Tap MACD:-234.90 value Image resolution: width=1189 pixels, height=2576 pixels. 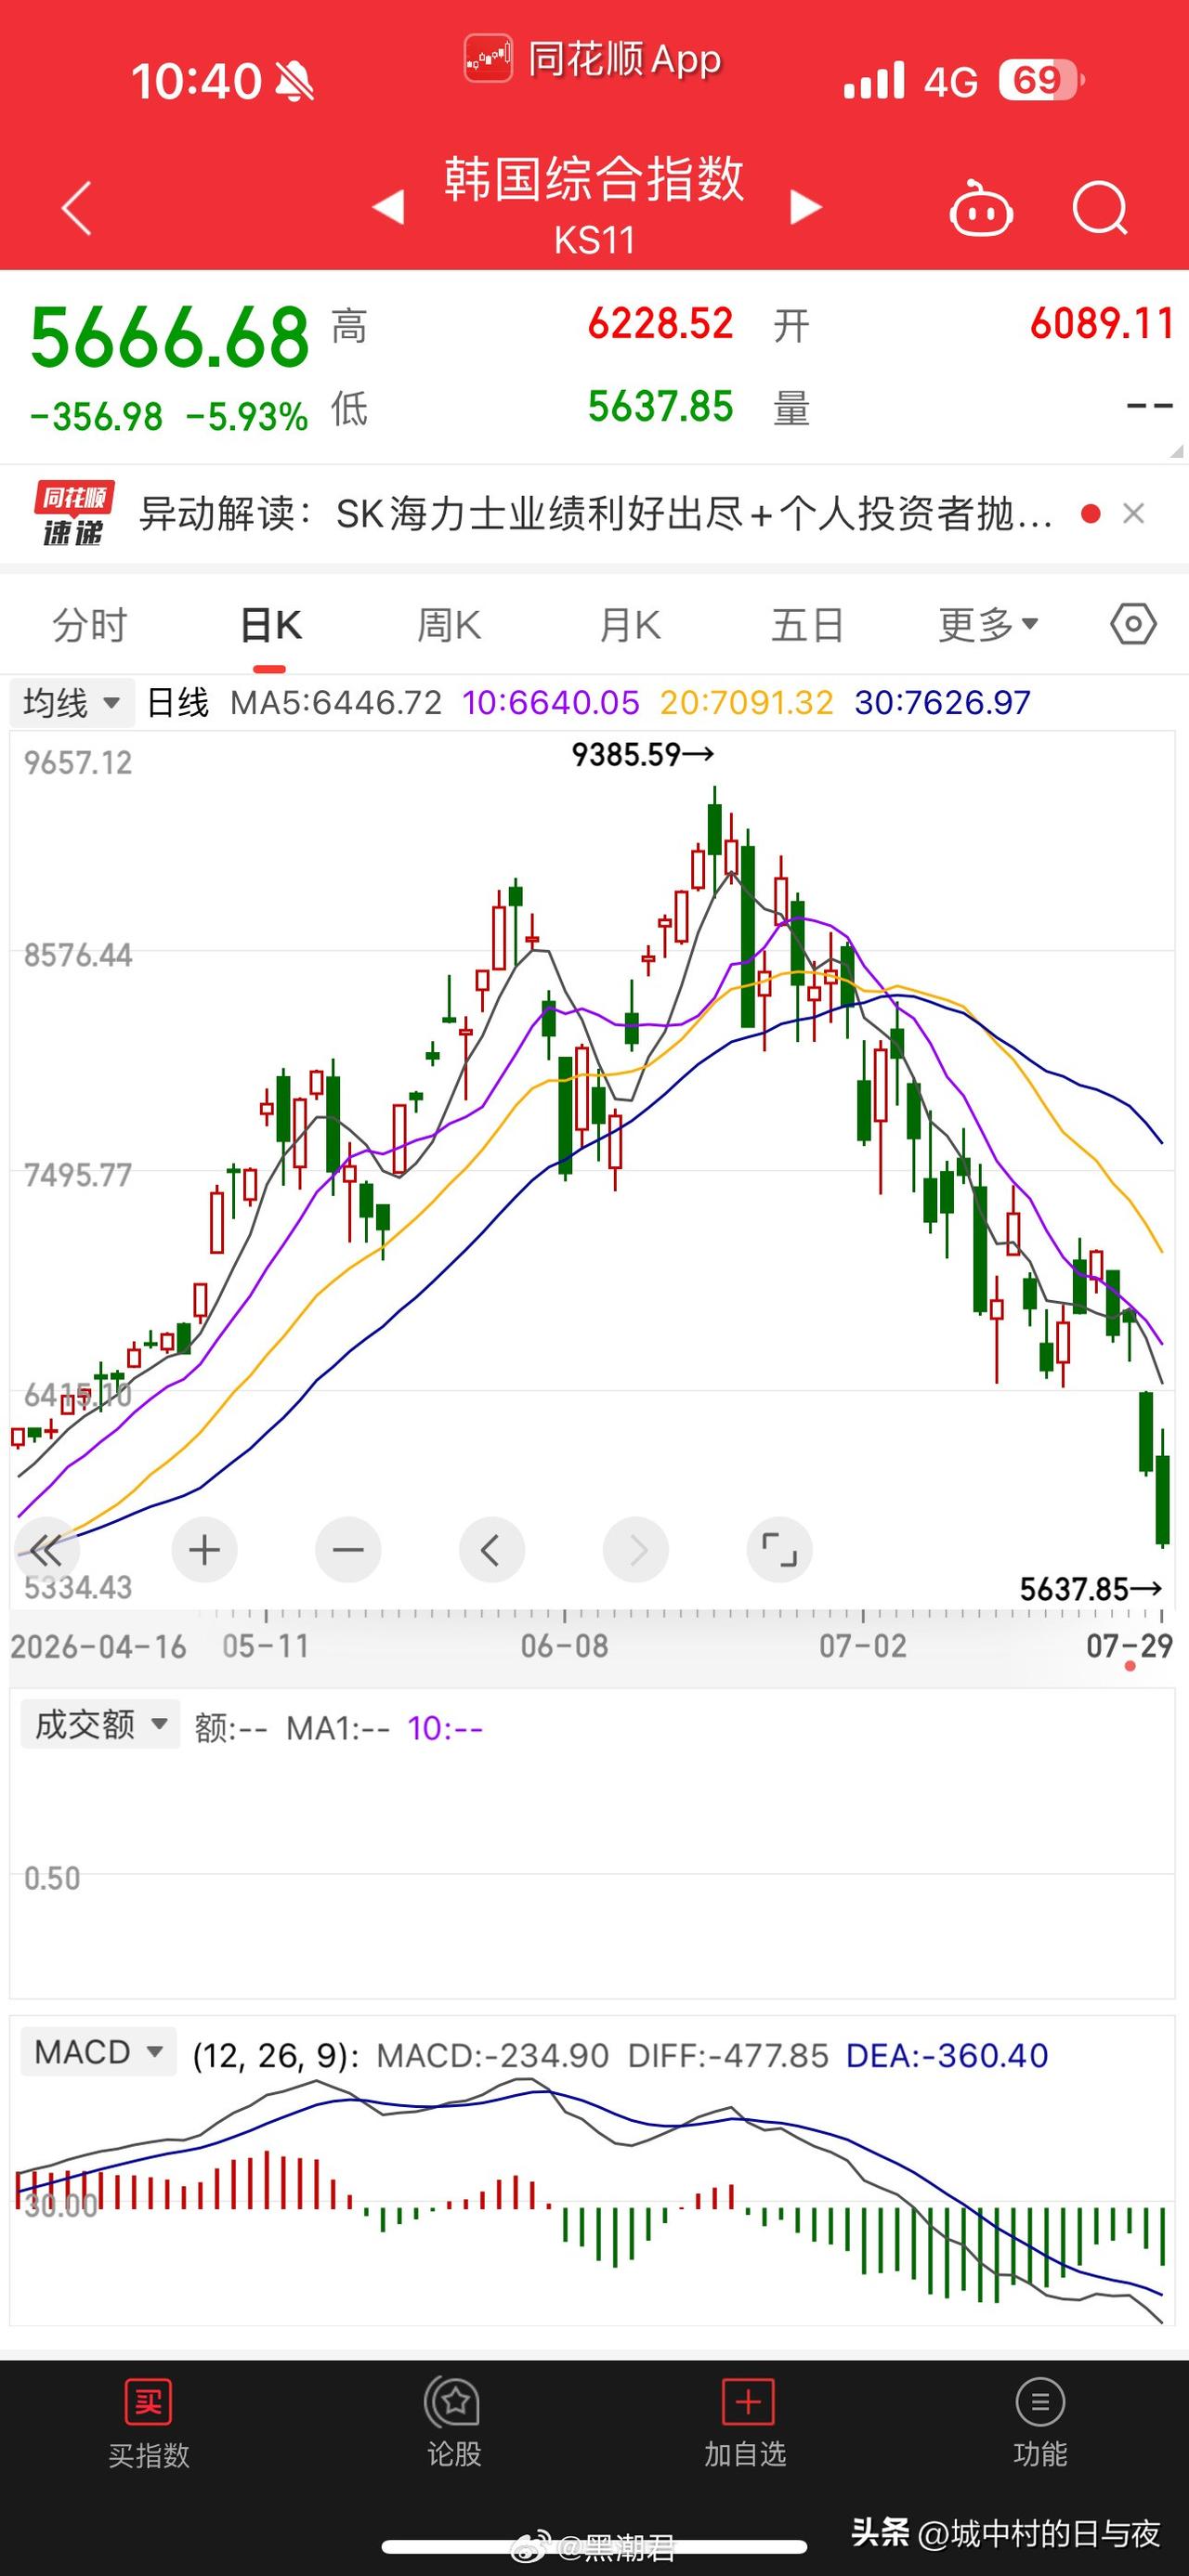point(492,2055)
